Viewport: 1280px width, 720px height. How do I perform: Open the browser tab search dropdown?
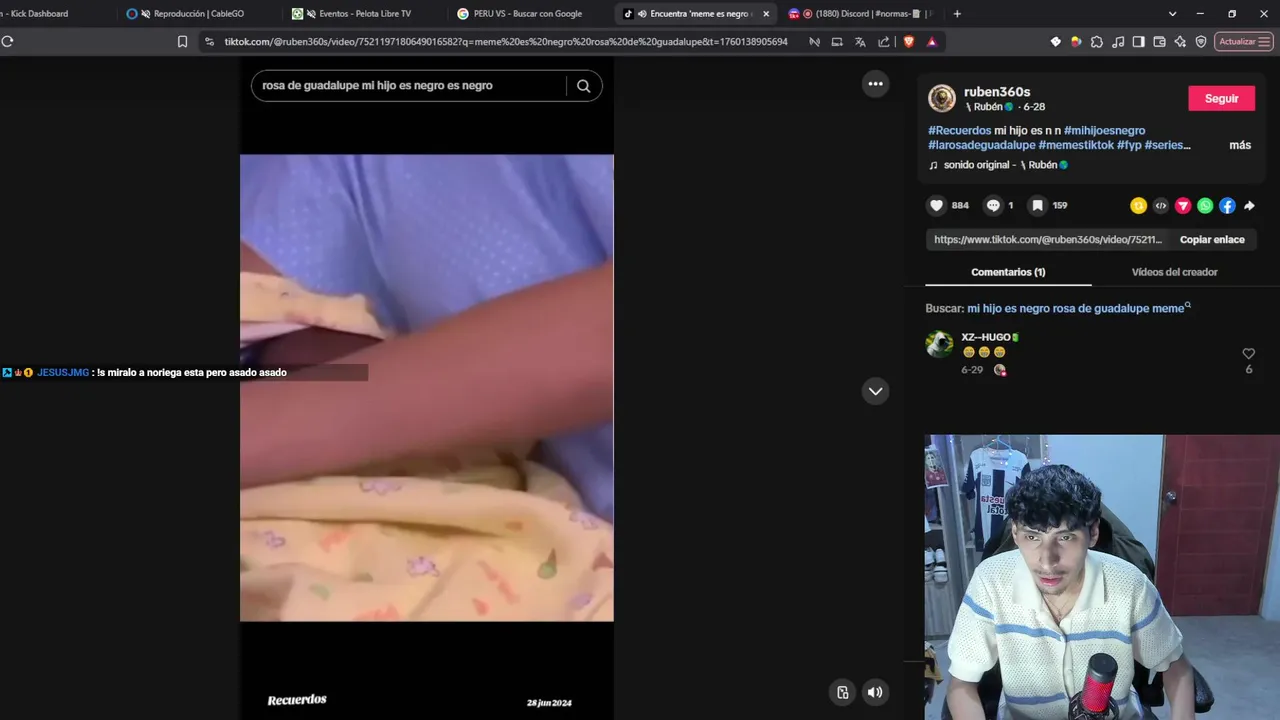tap(1172, 14)
